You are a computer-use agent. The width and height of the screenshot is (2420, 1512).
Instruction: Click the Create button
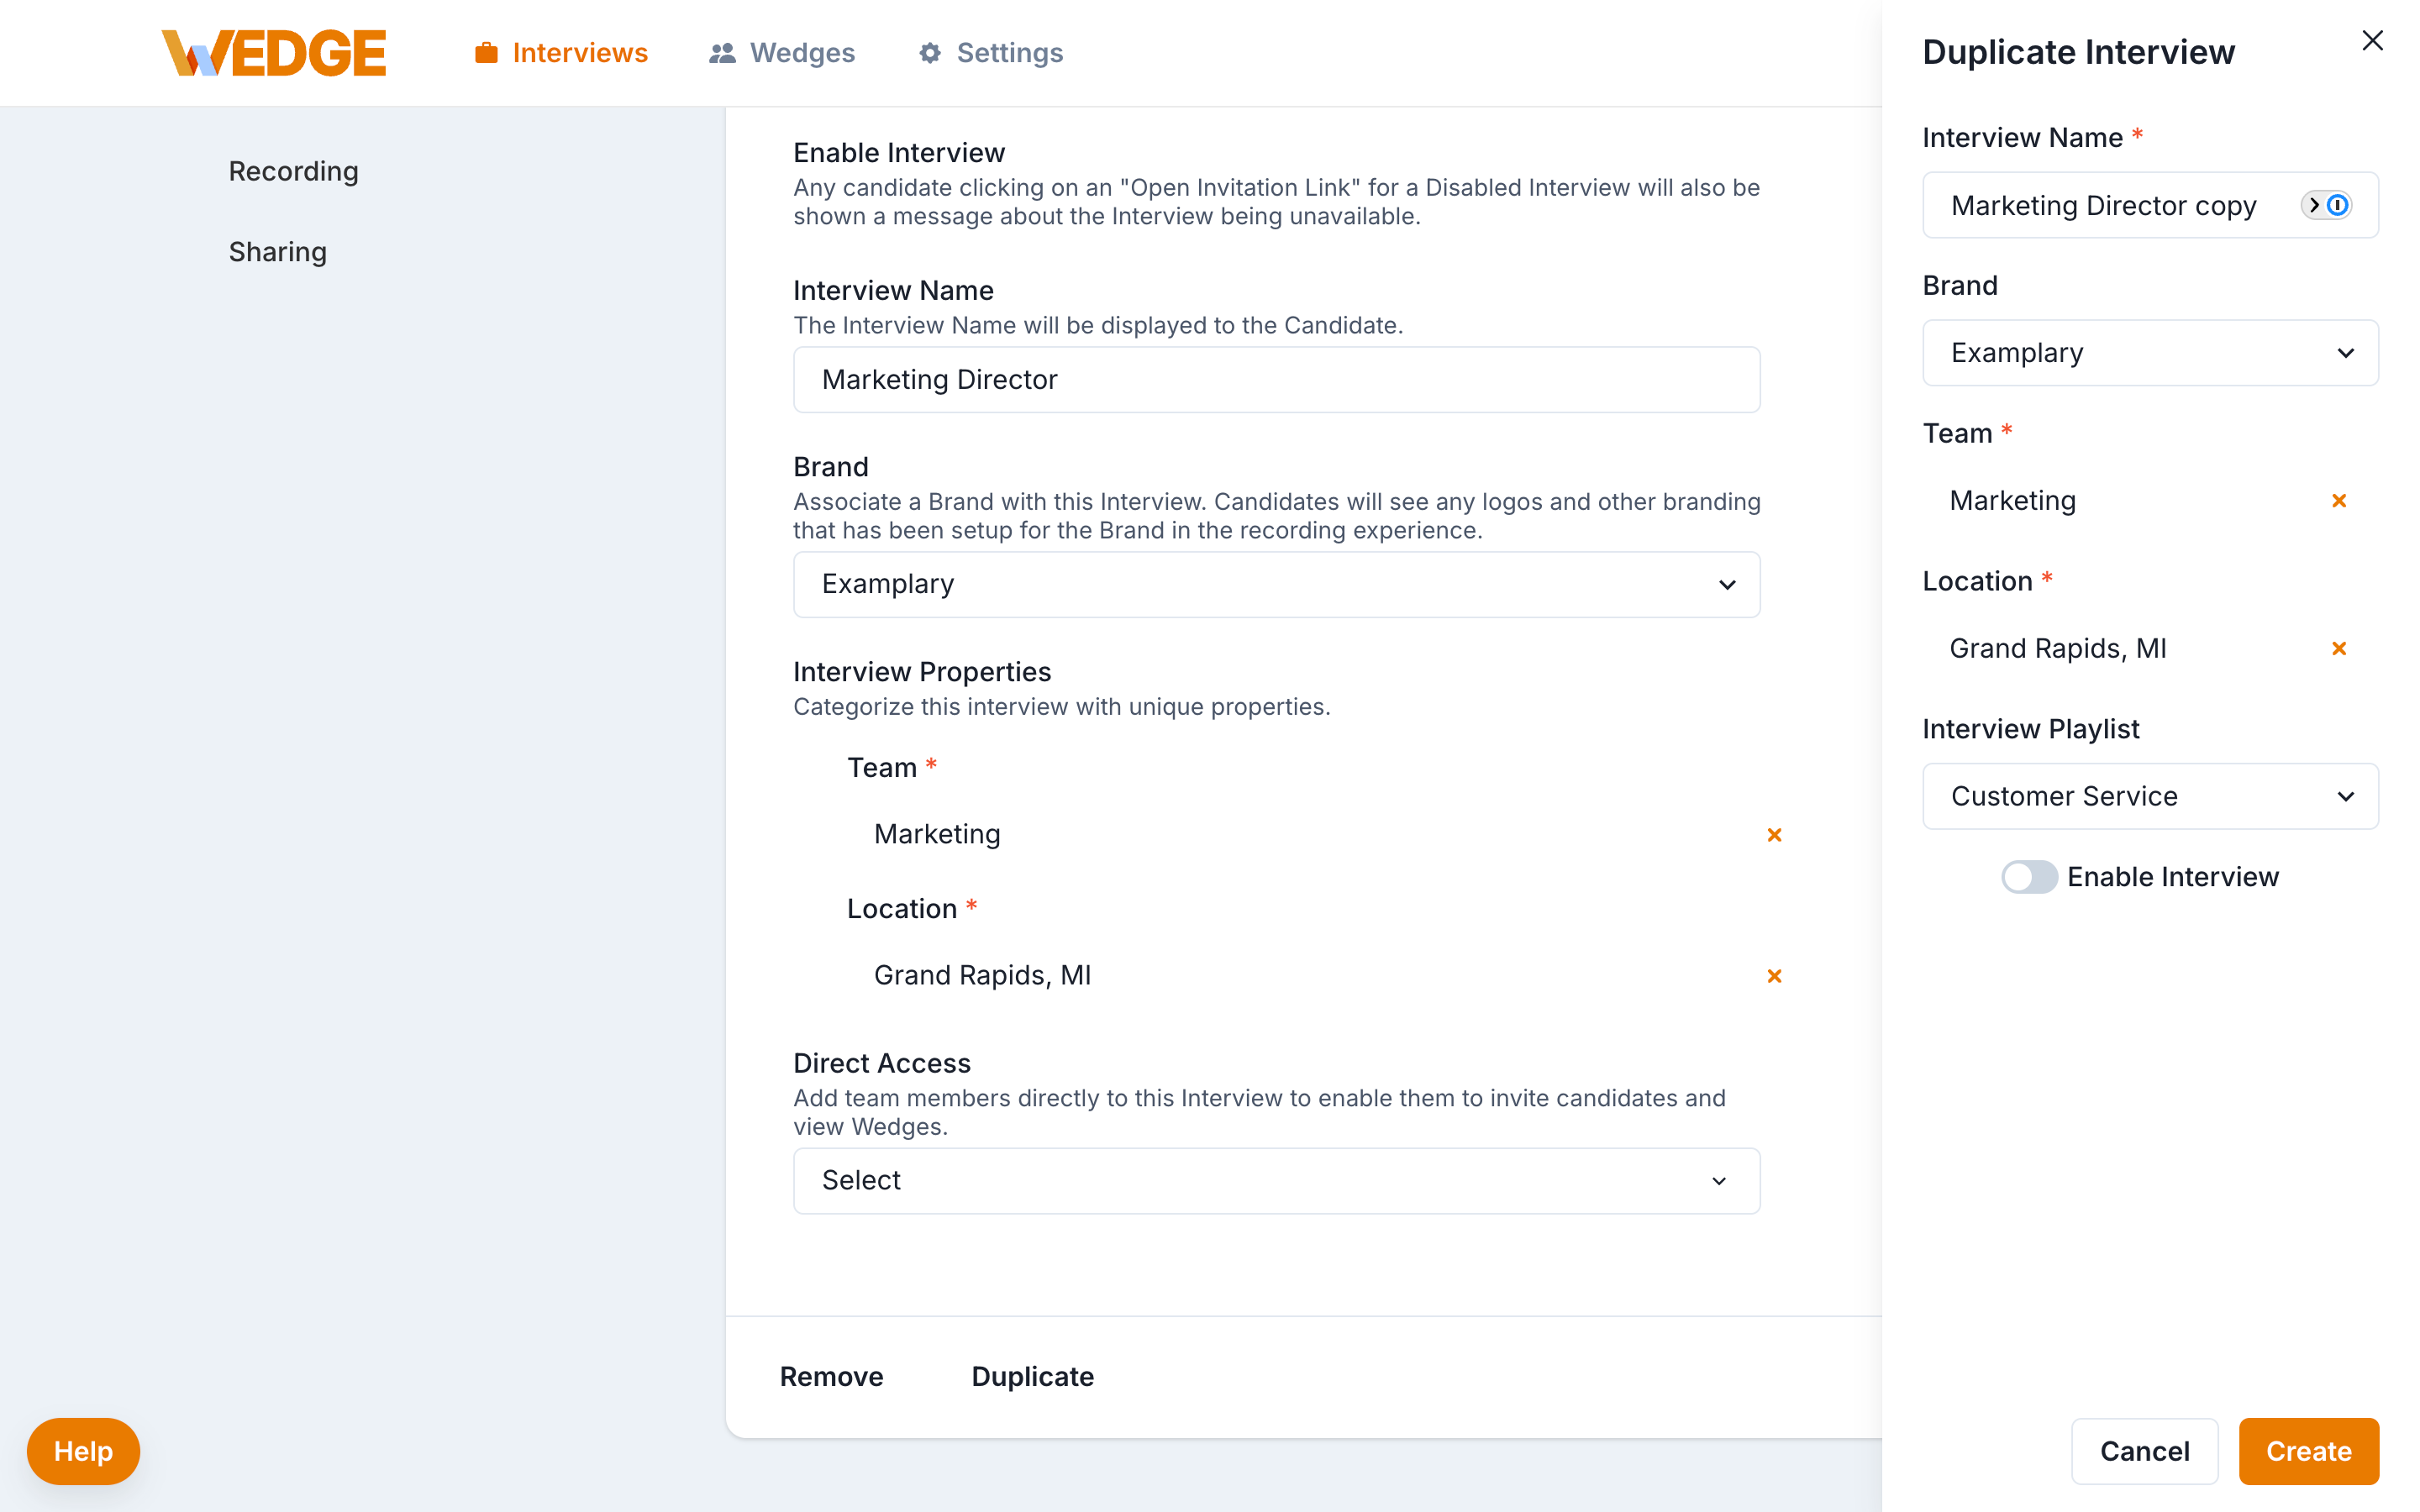click(2308, 1451)
